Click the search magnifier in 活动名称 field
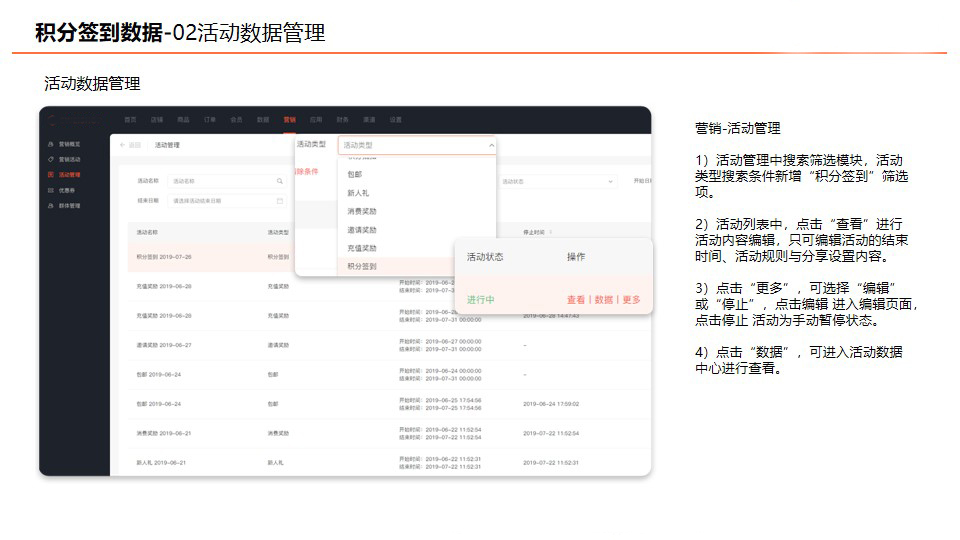960x540 pixels. click(x=280, y=181)
